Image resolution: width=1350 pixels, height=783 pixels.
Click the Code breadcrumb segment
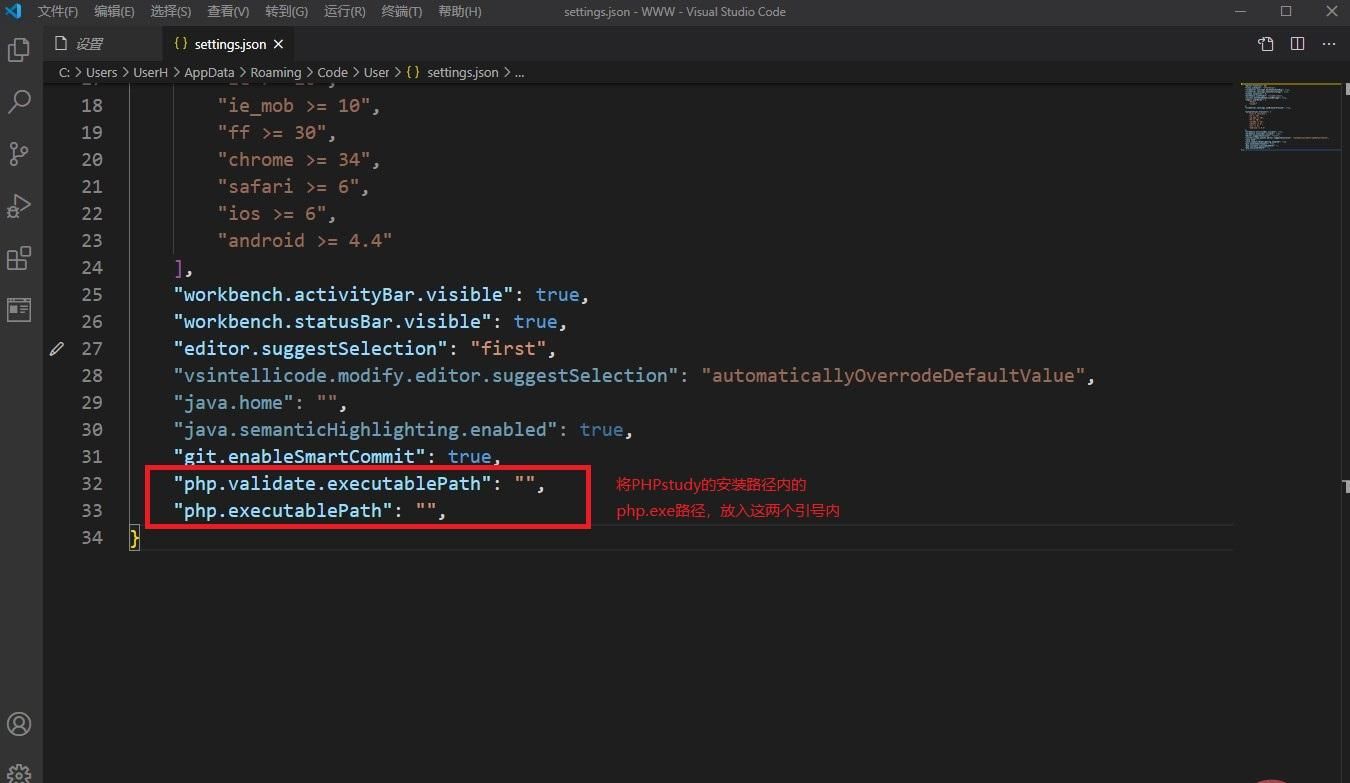coord(333,72)
